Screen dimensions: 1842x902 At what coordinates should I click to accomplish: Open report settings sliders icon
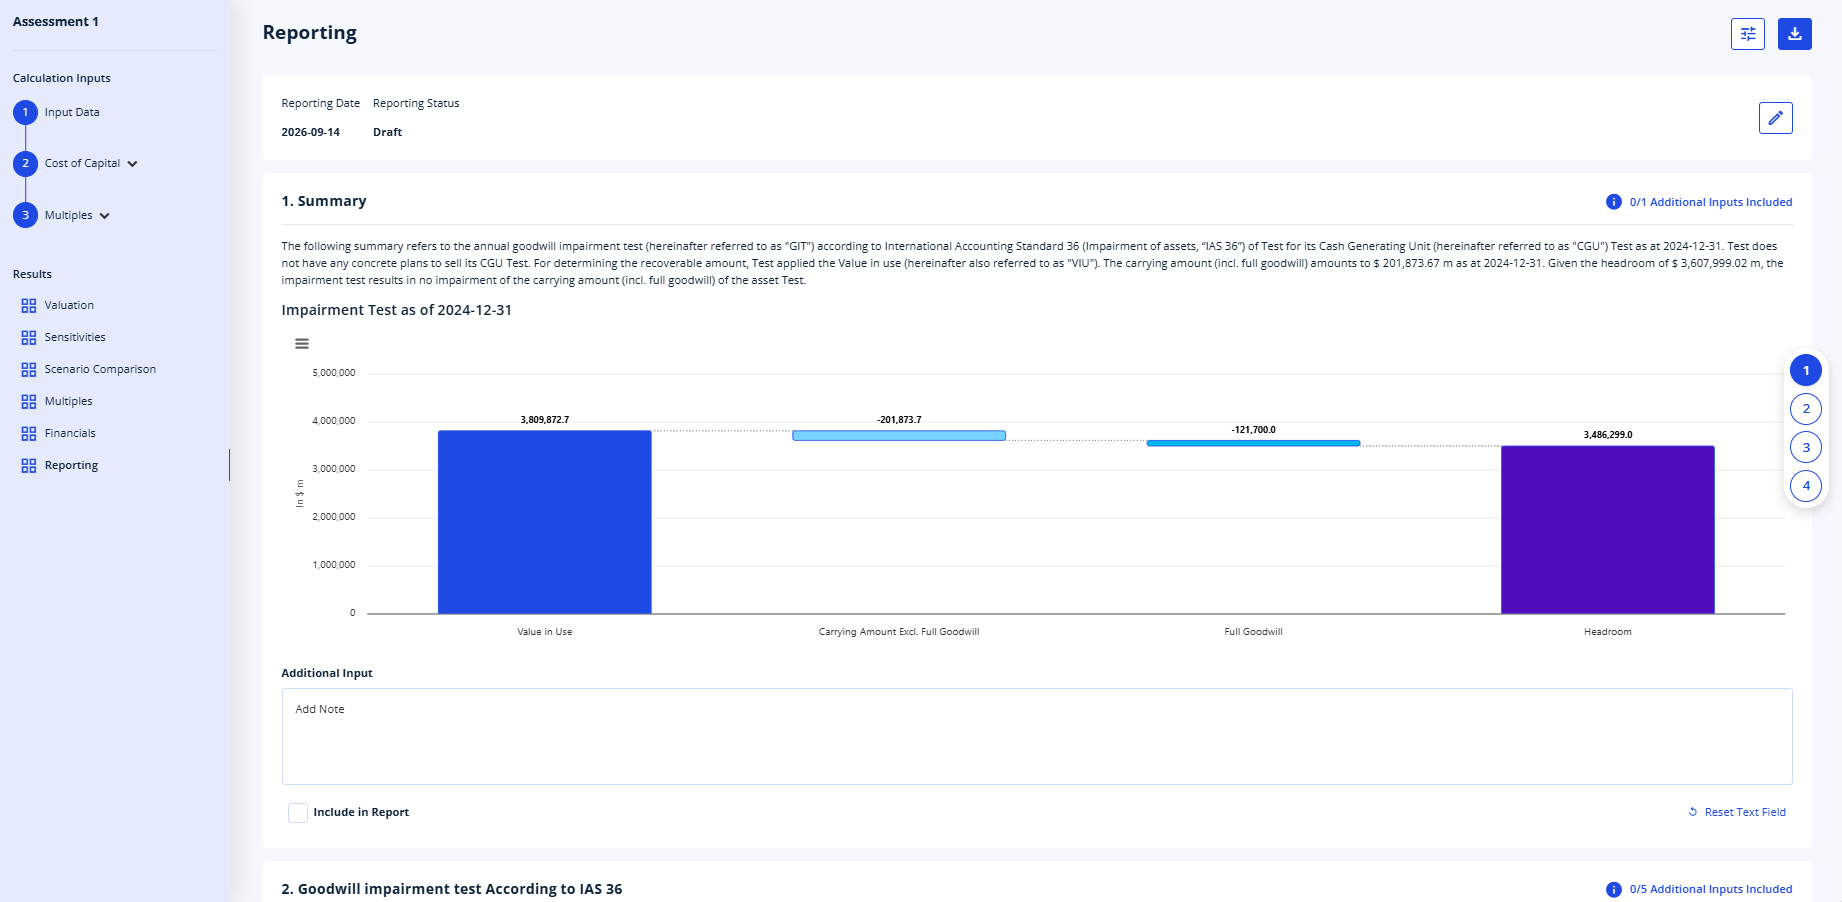point(1748,34)
